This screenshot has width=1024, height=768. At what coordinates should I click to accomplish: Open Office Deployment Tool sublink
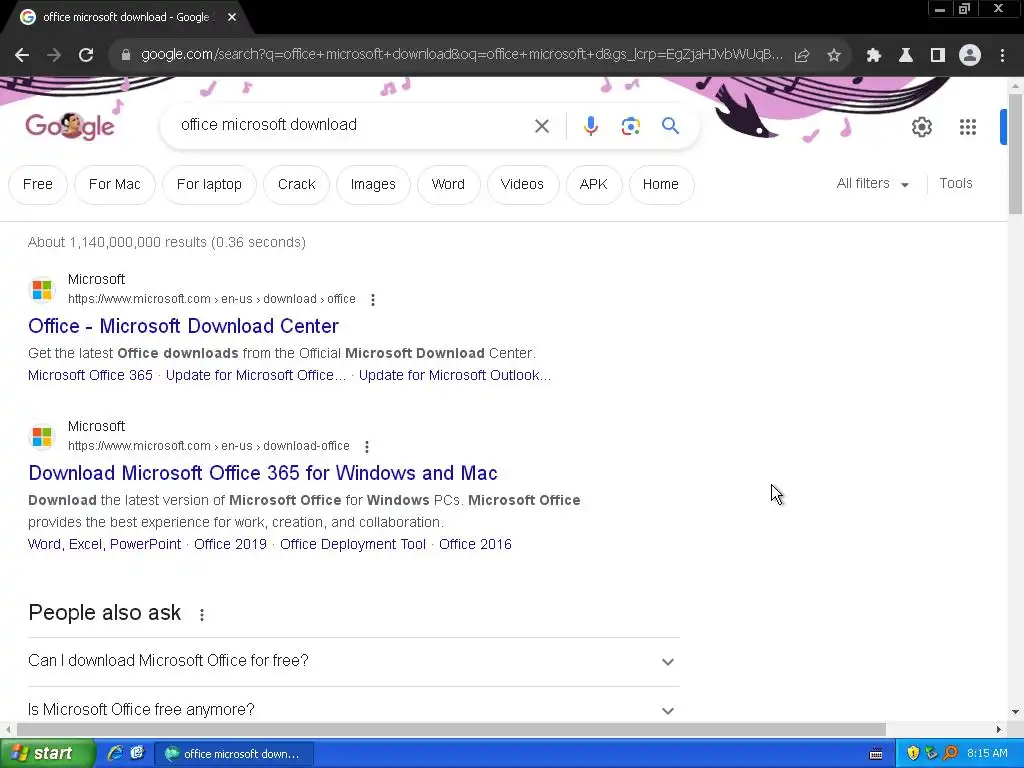click(353, 545)
